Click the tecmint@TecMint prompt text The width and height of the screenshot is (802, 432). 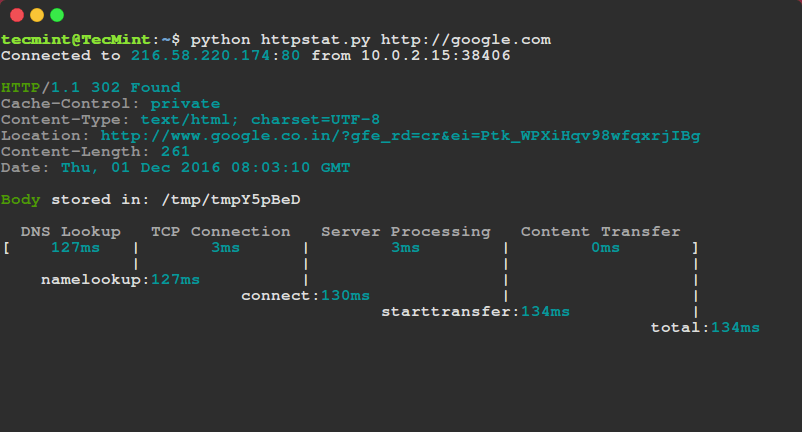(65, 40)
